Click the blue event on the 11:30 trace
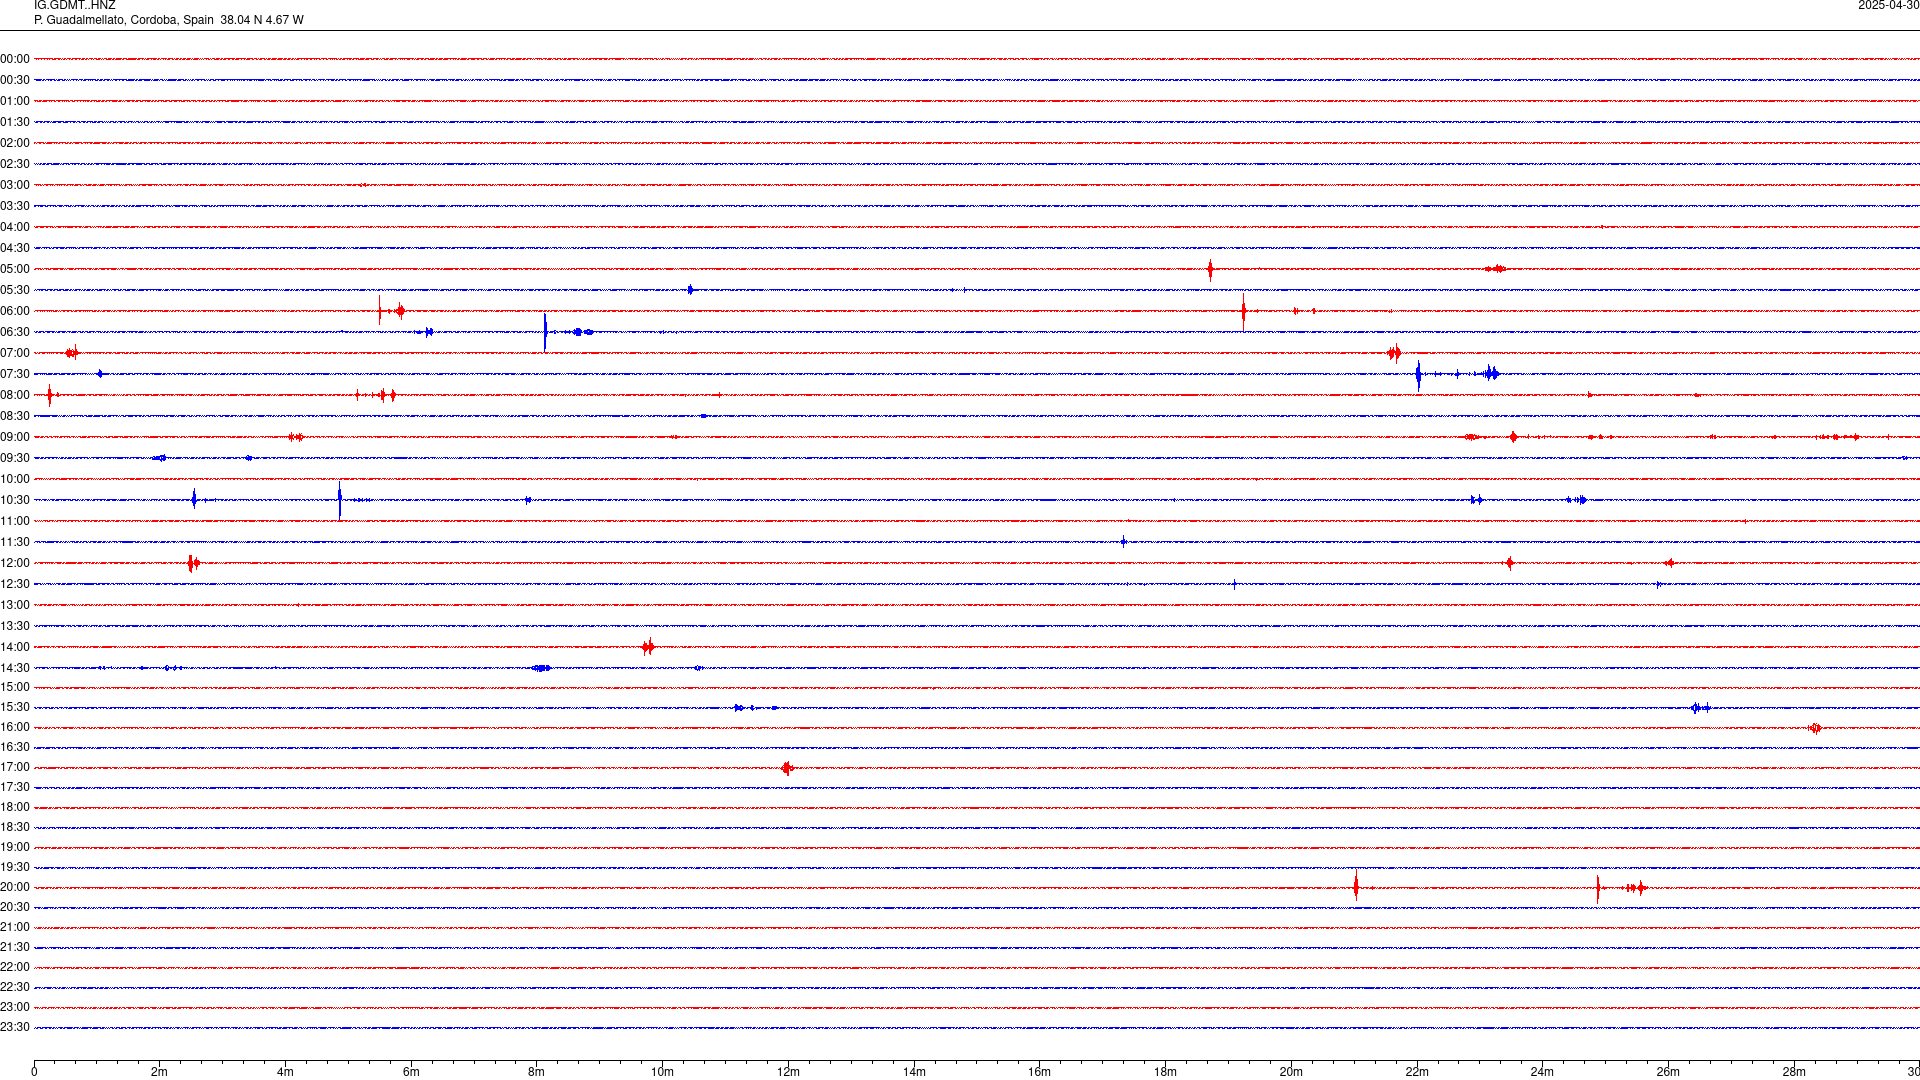Image resolution: width=1920 pixels, height=1080 pixels. point(1124,542)
